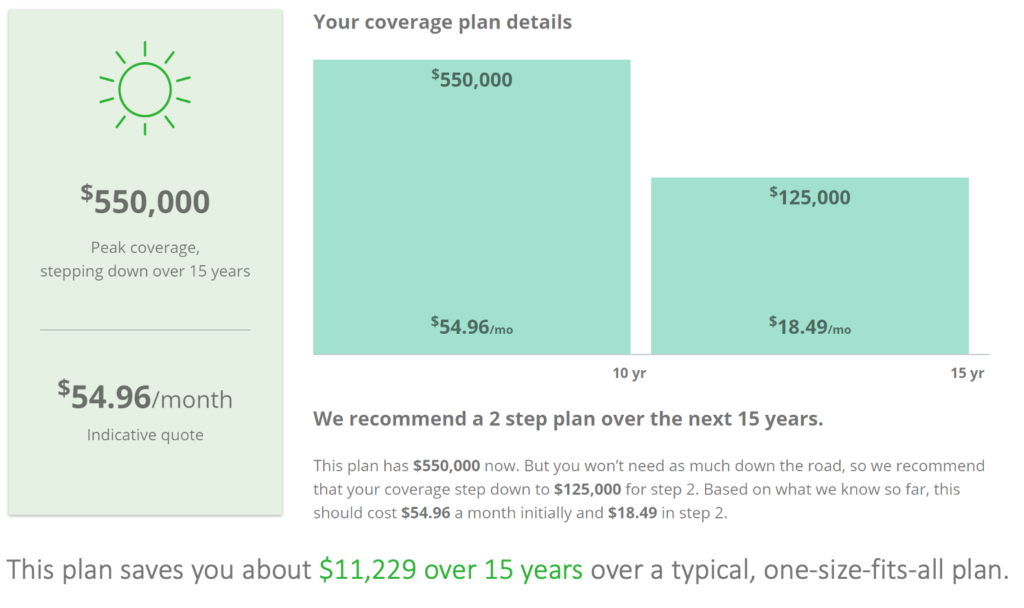Click the Your coverage plan details heading
The height and width of the screenshot is (608, 1024).
[442, 22]
